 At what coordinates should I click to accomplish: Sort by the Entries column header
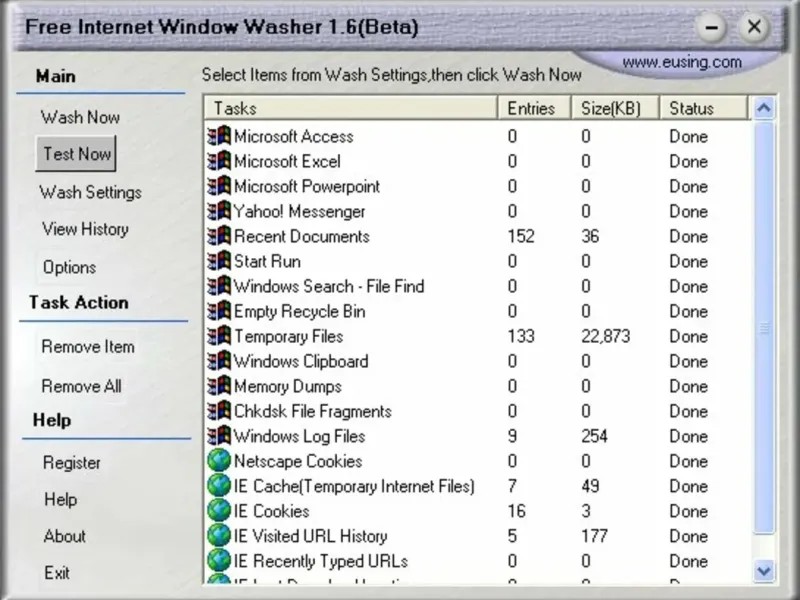click(534, 108)
